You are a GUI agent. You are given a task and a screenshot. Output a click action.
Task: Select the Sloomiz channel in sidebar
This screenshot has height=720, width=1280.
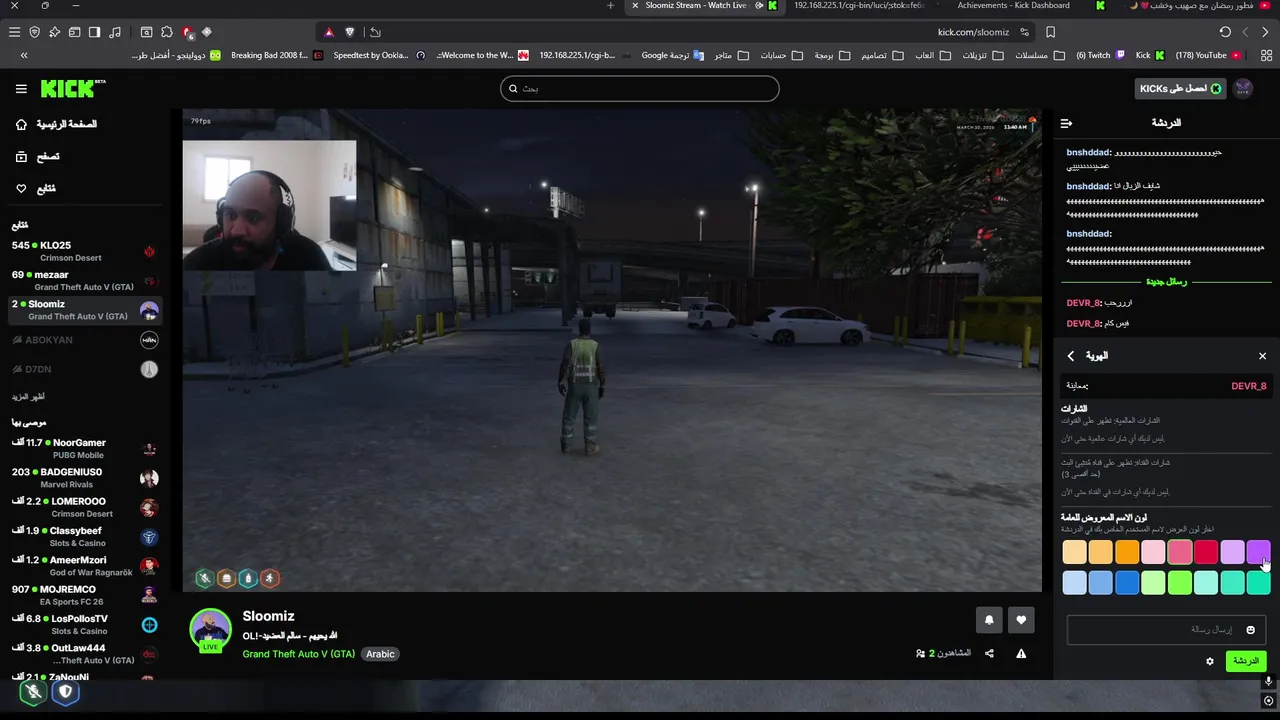tap(84, 310)
